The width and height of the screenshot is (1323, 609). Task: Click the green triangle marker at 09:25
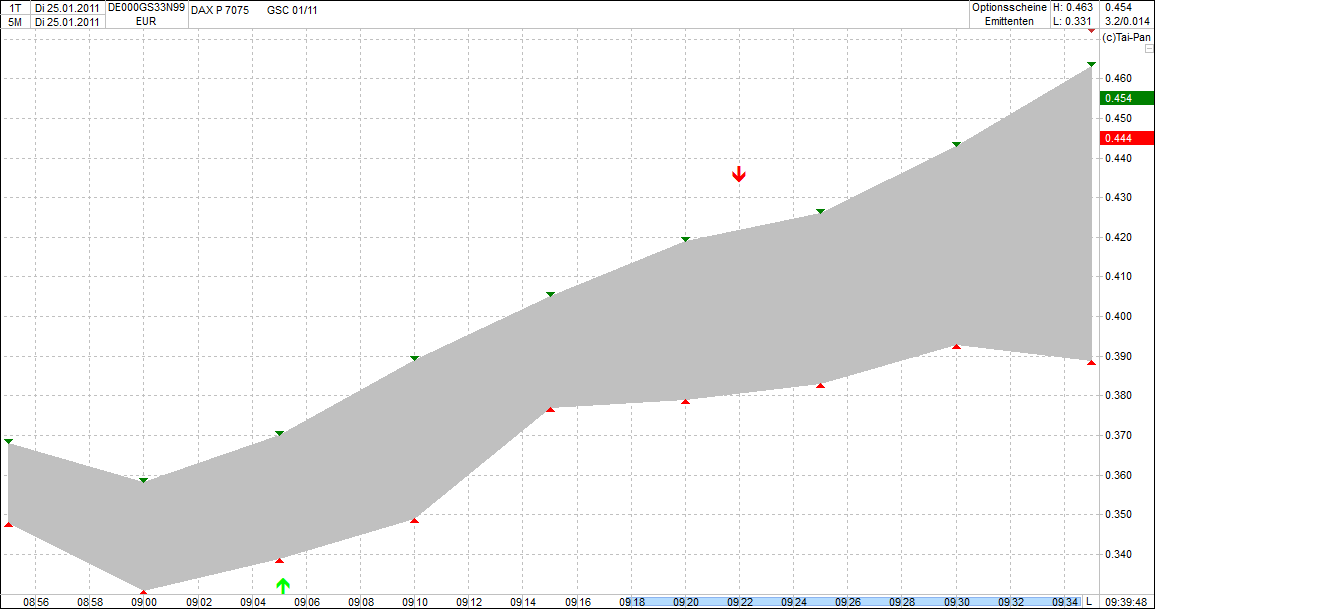819,211
